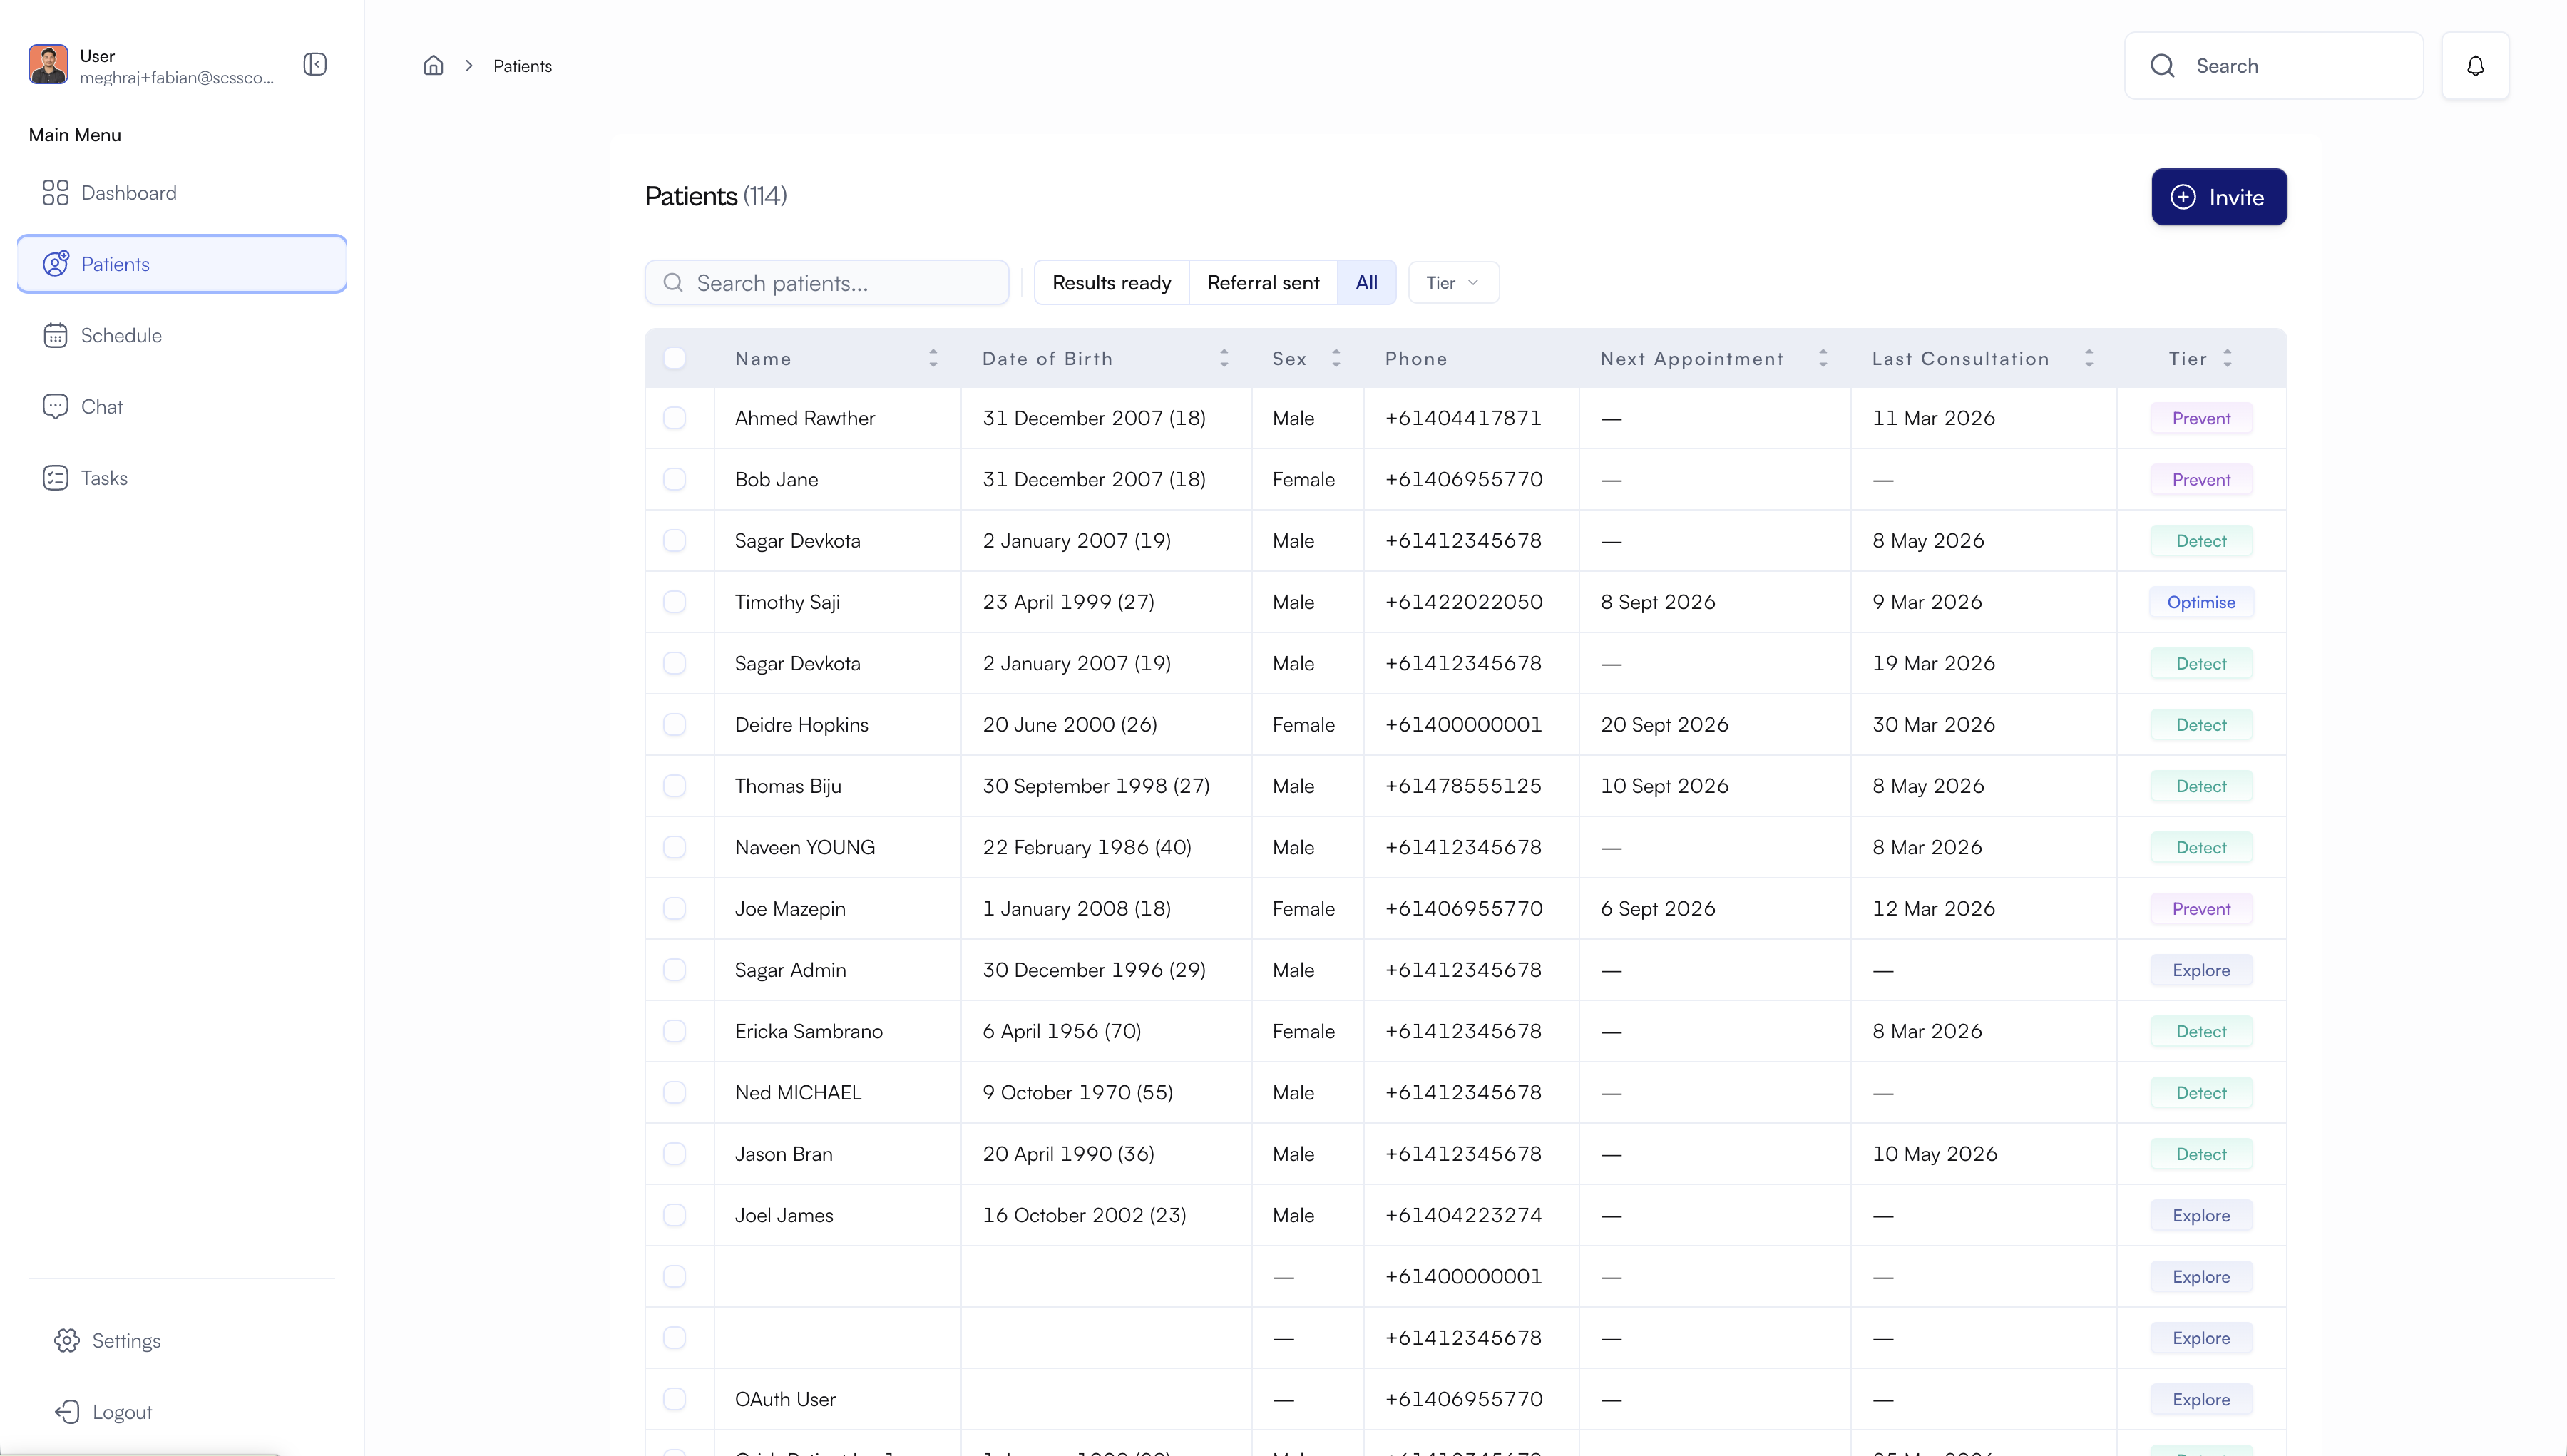Collapse the sidebar panel icon

click(315, 65)
